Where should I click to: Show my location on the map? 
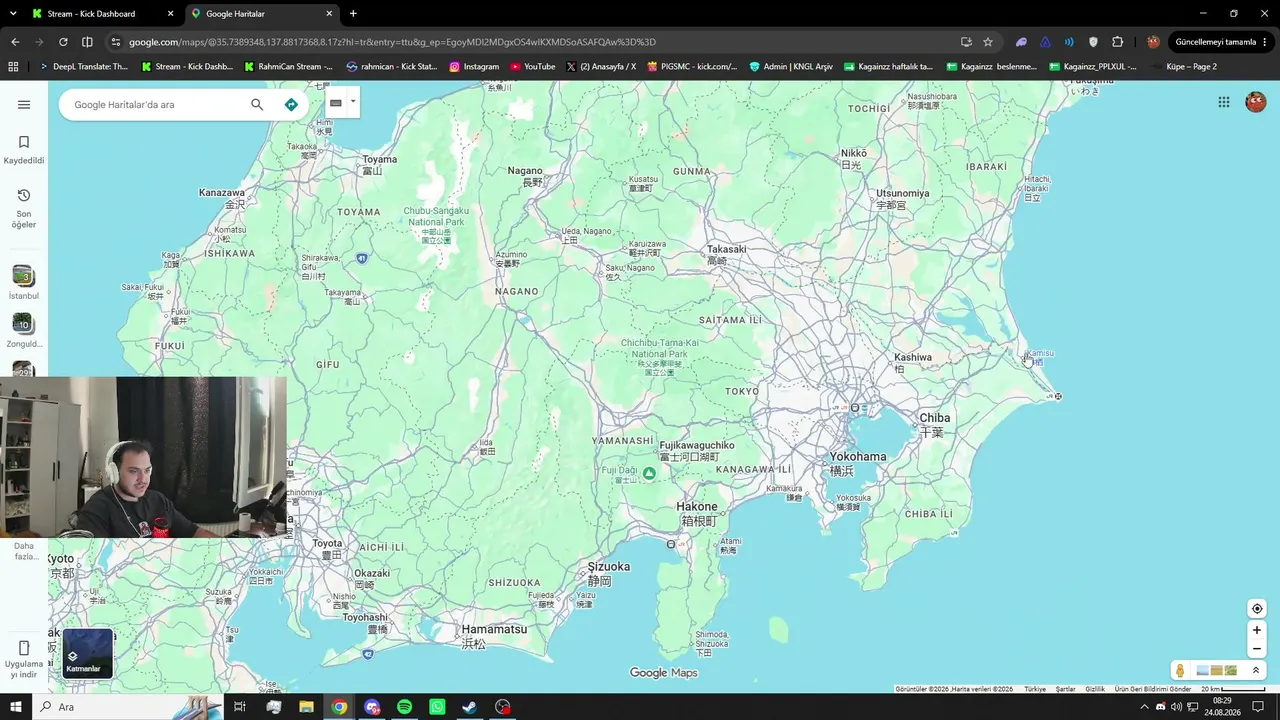1257,609
